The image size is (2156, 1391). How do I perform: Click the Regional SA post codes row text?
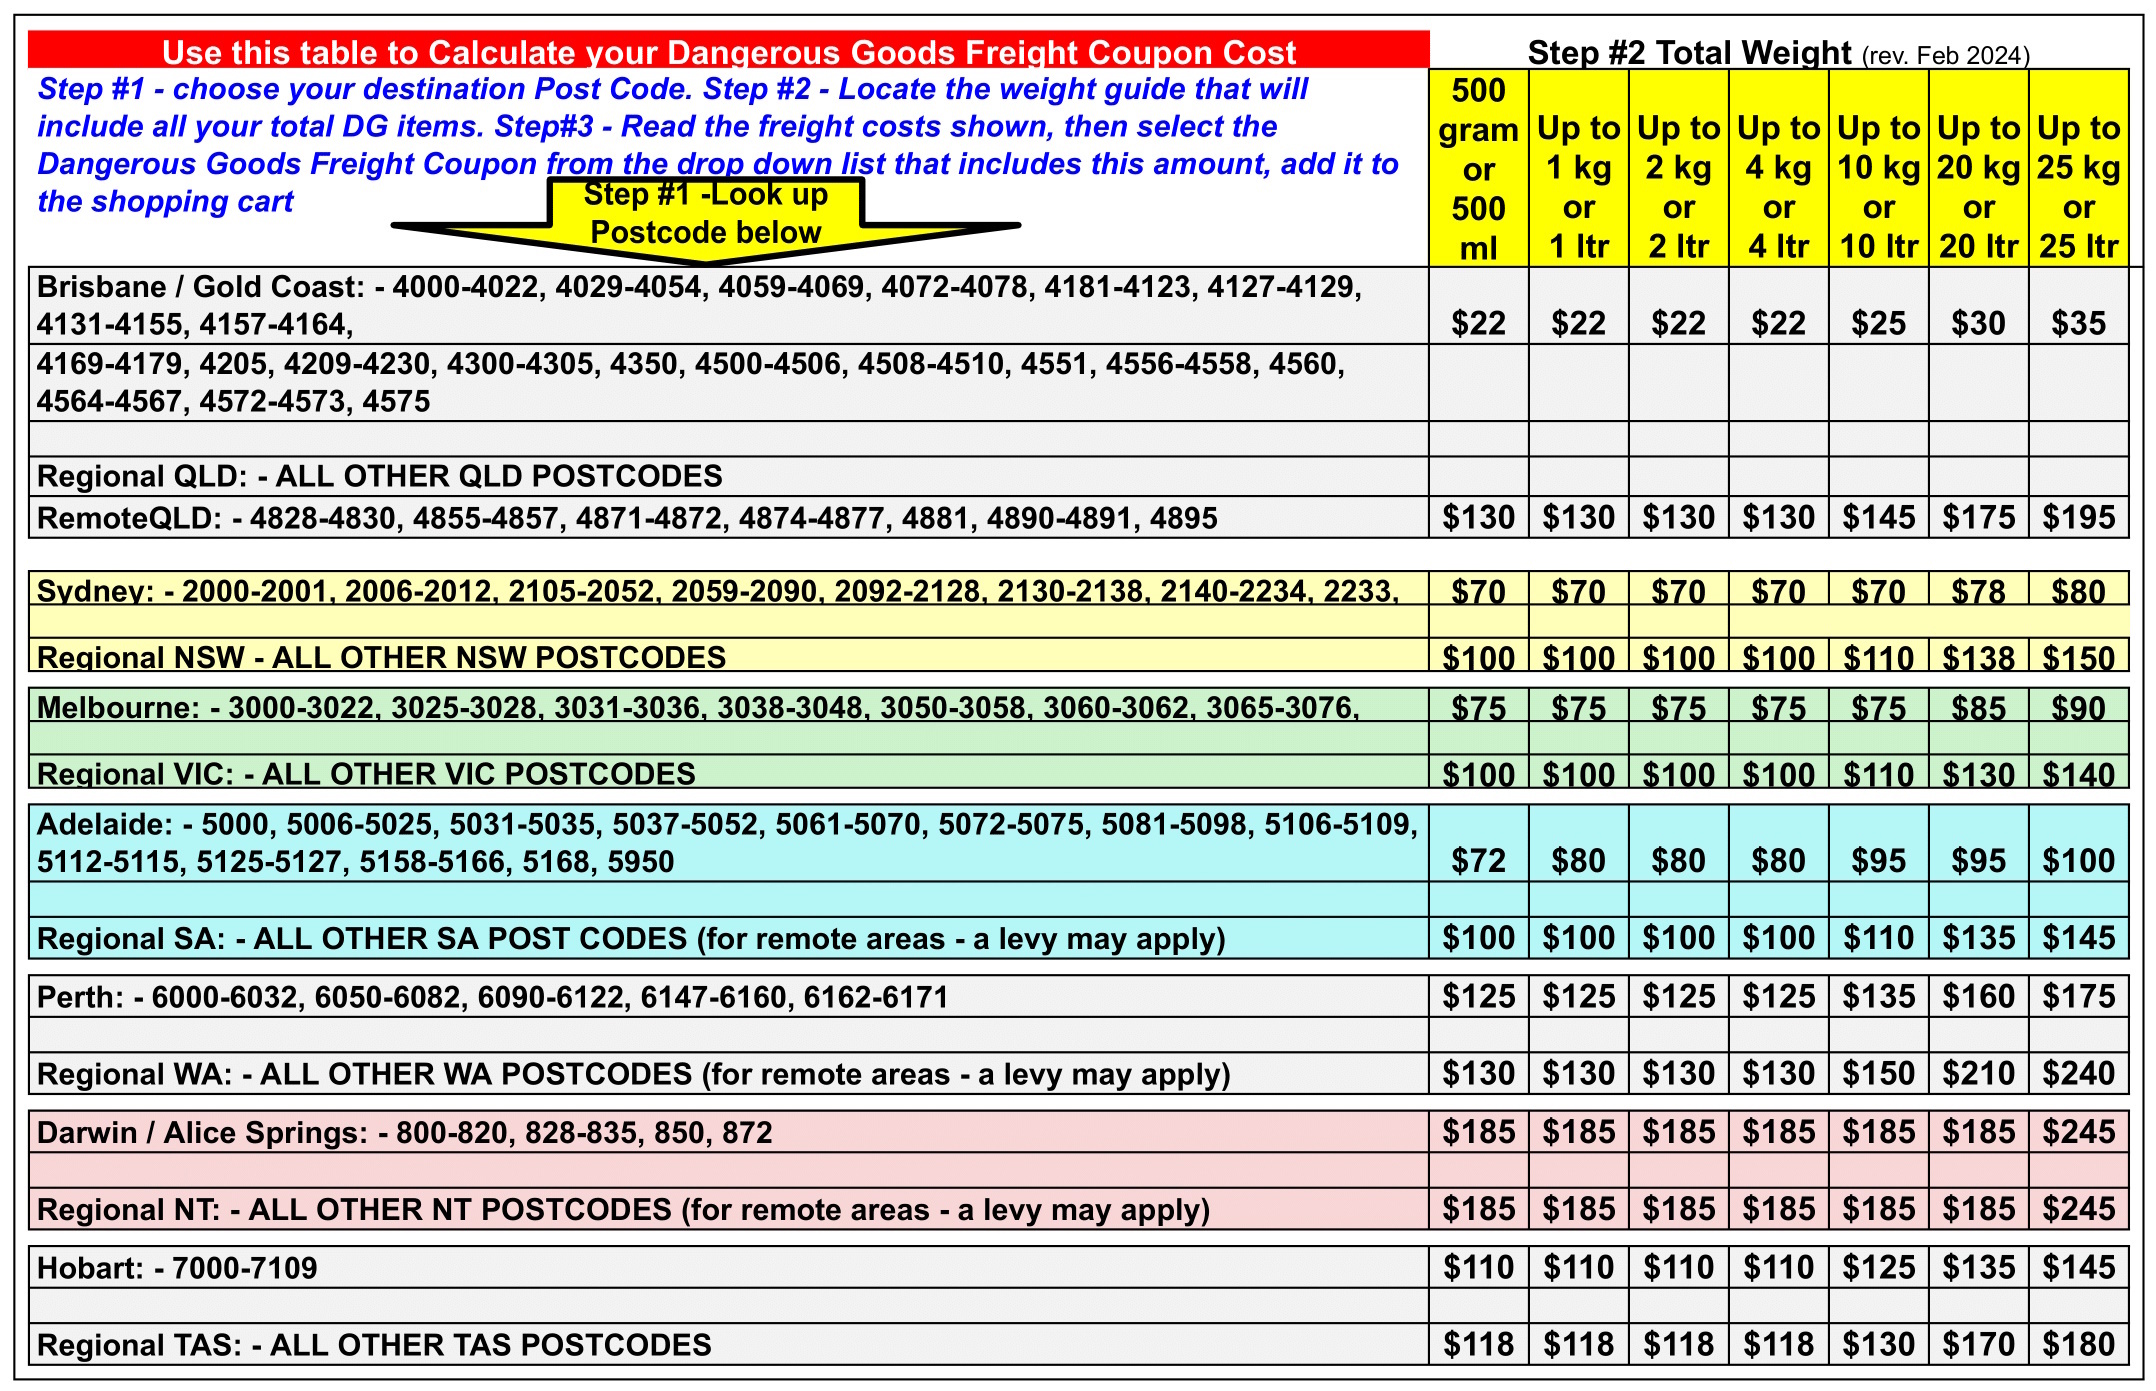tap(631, 939)
